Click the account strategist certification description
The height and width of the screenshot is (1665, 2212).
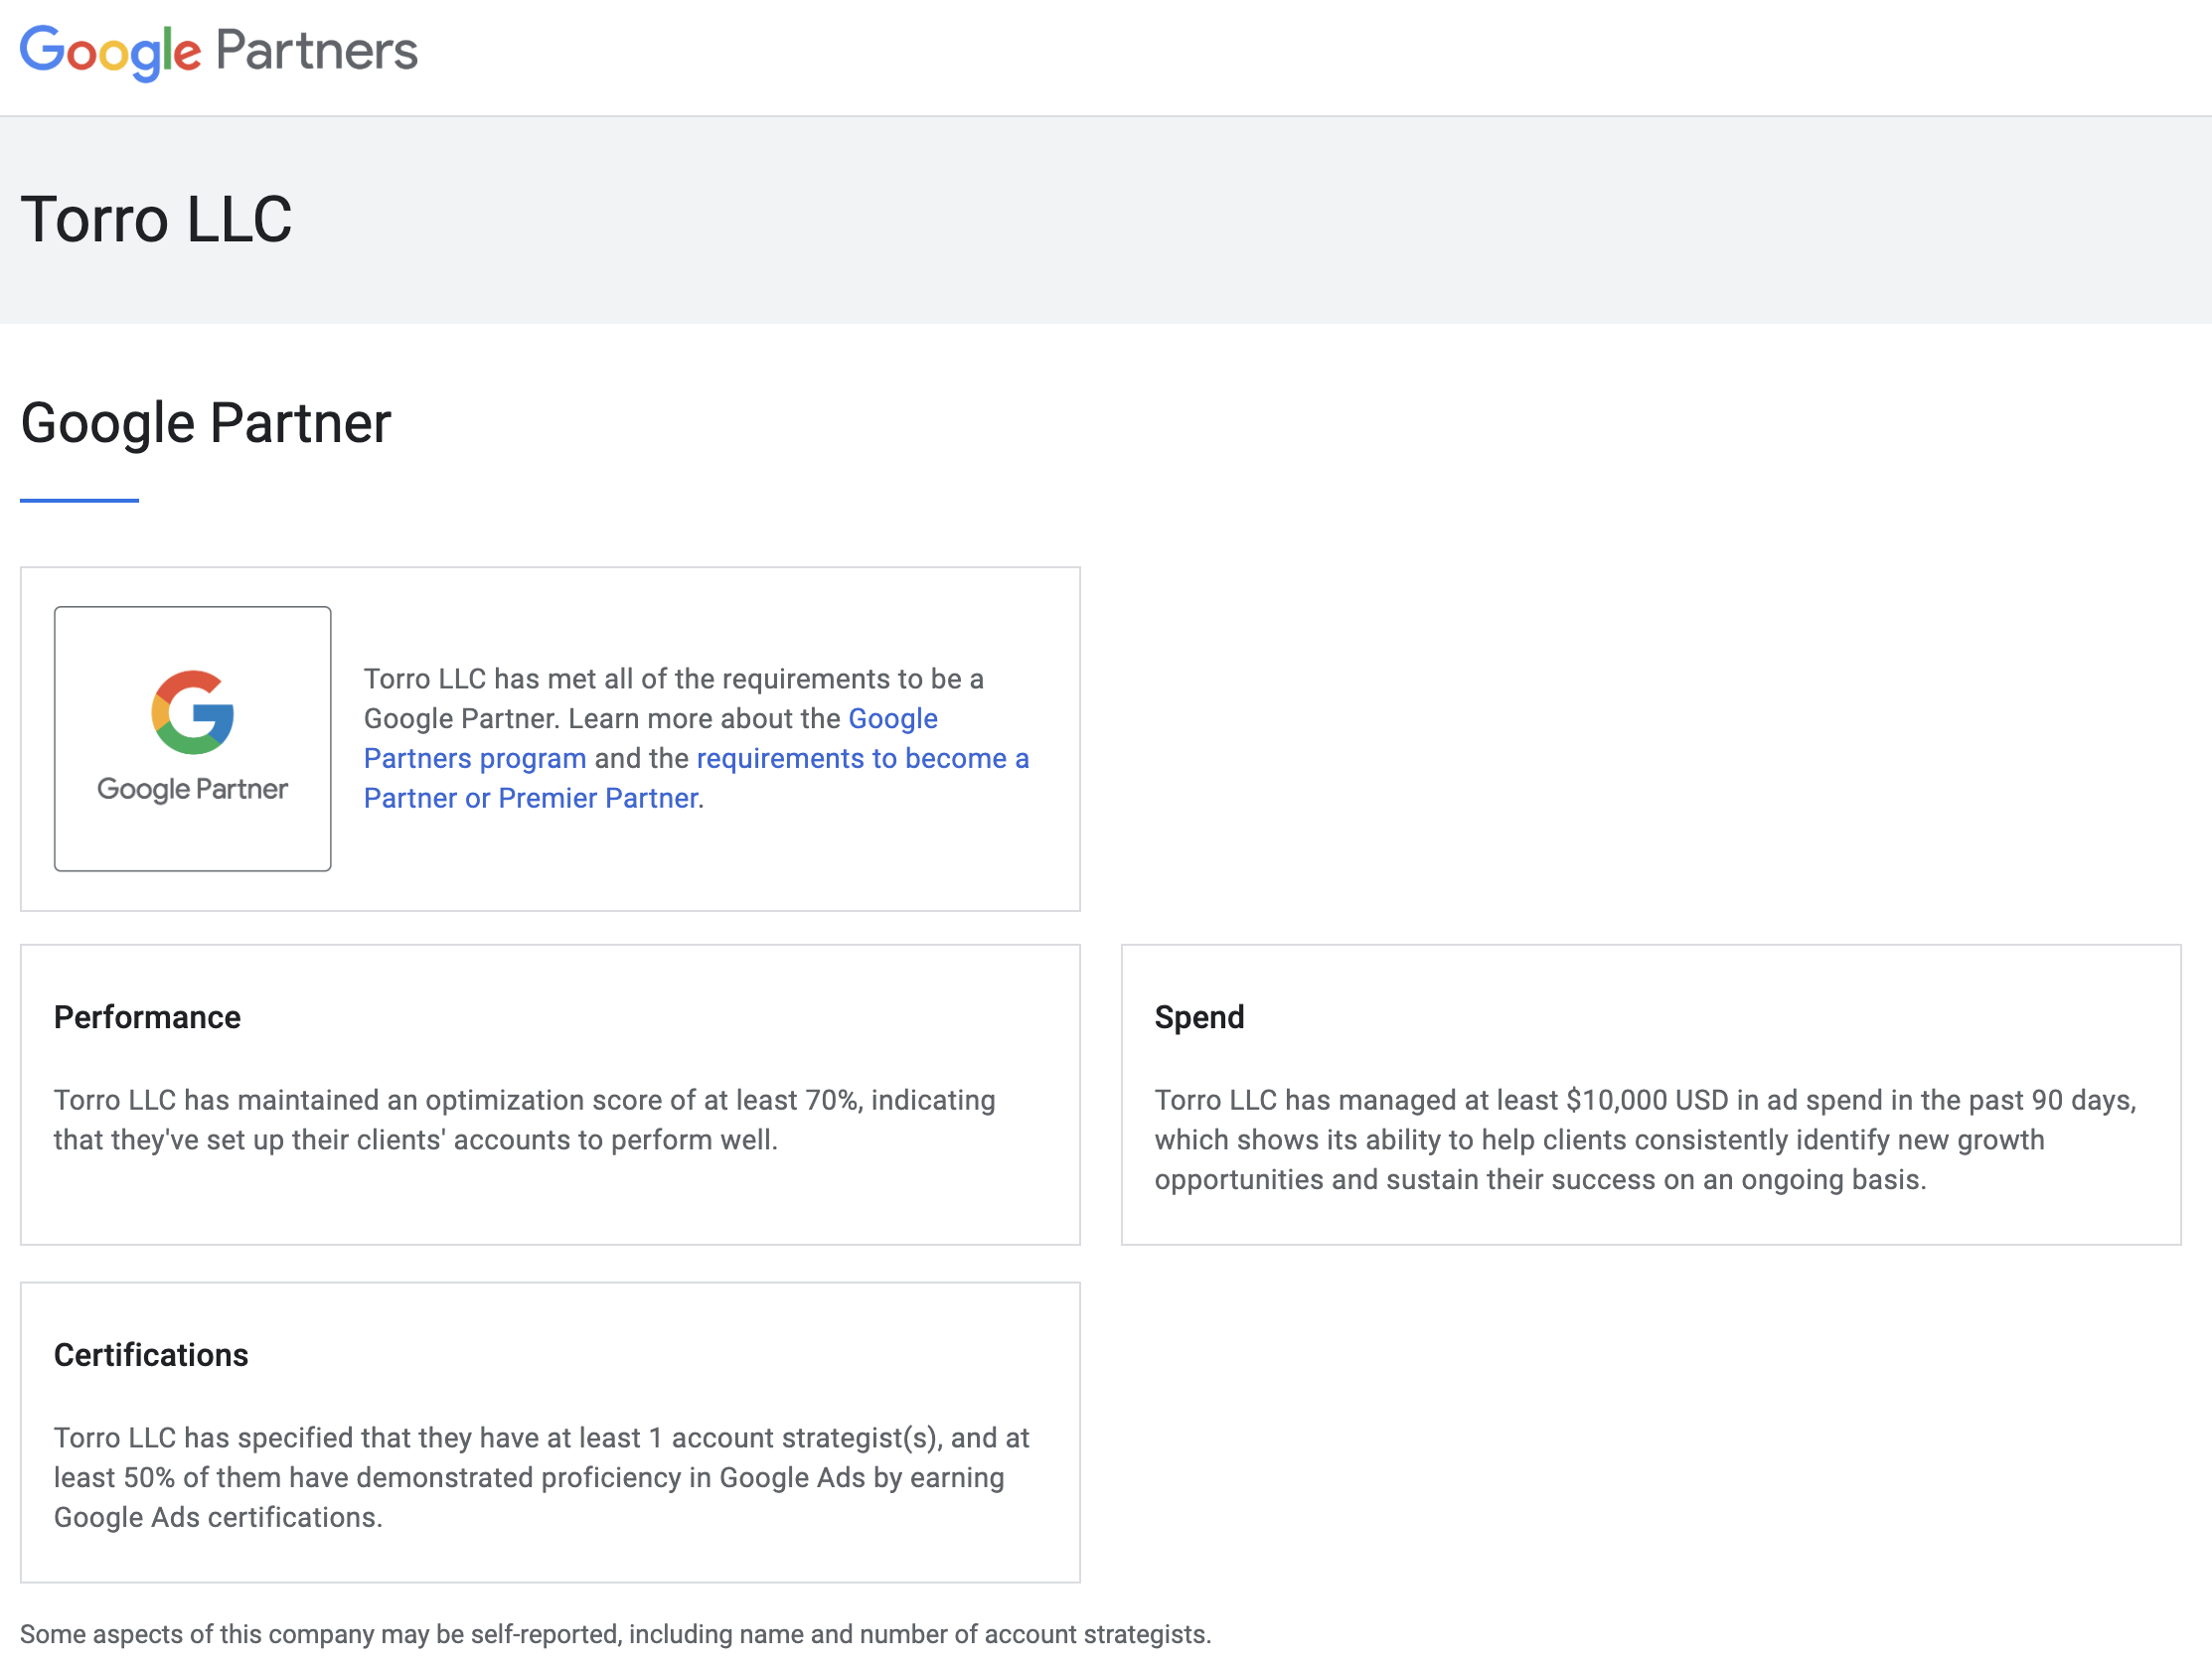tap(541, 1477)
